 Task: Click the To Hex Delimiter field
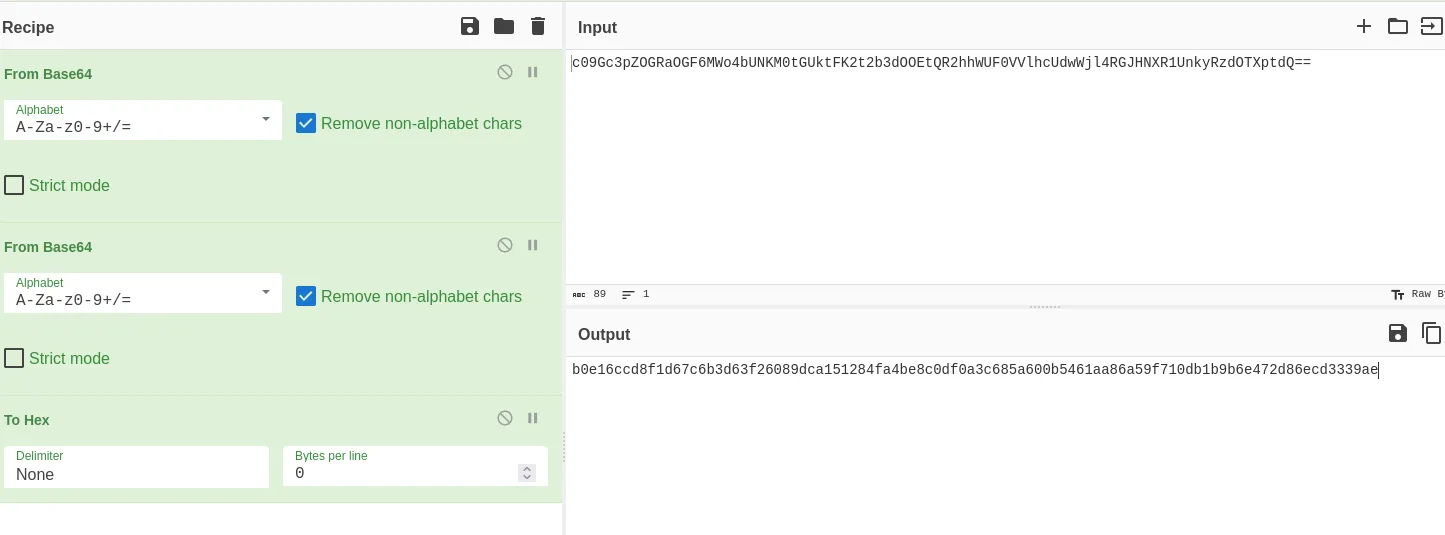(x=136, y=467)
